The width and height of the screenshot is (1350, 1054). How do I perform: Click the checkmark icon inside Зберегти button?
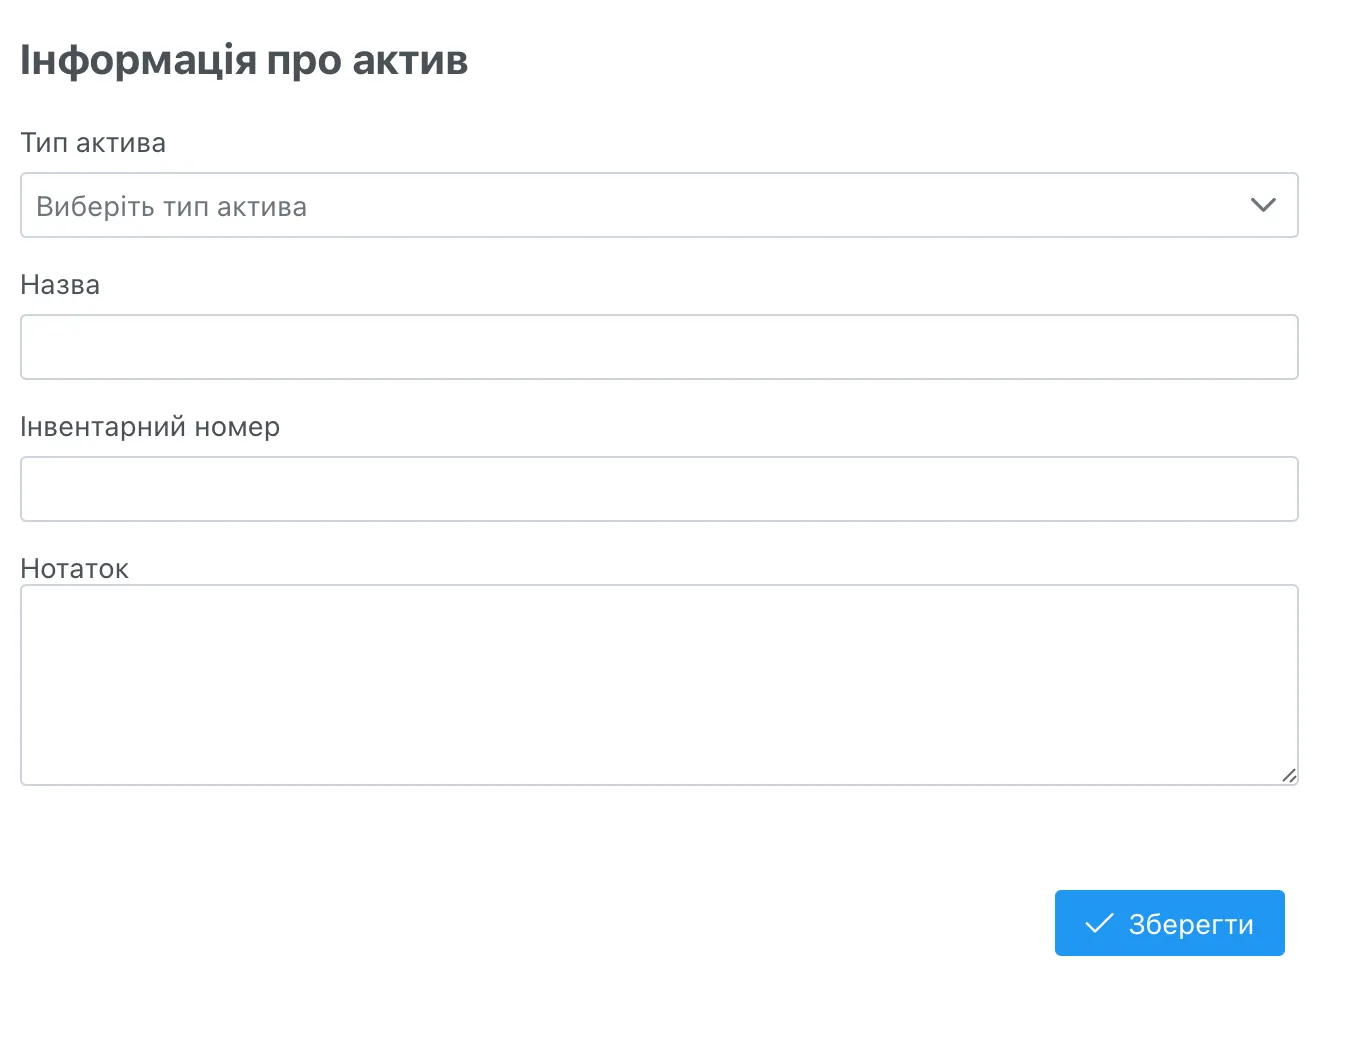[x=1100, y=923]
